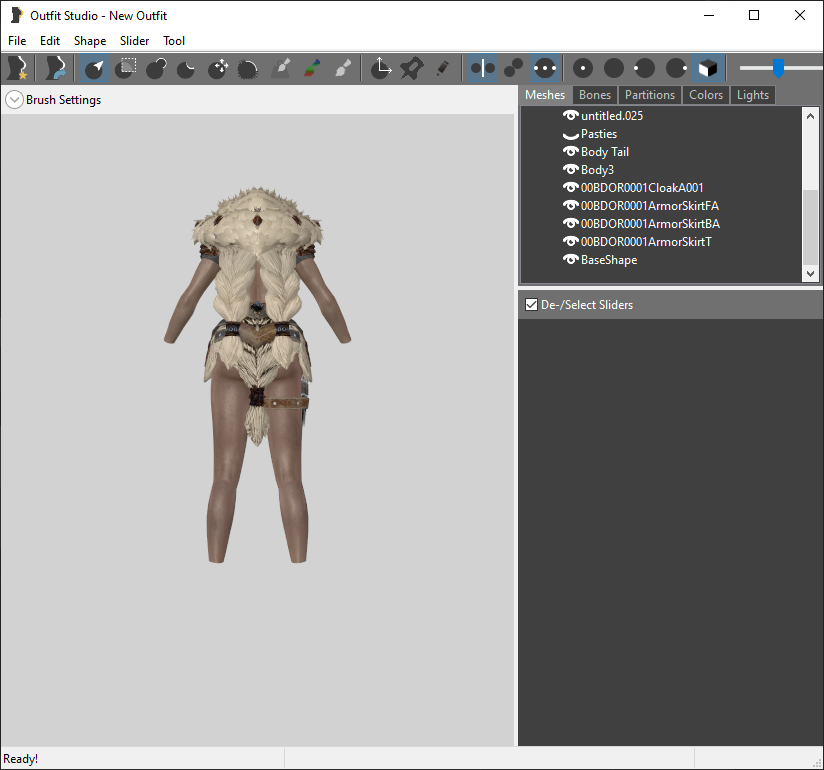This screenshot has height=770, width=824.
Task: Choose the large solid brush preset
Action: tap(614, 68)
